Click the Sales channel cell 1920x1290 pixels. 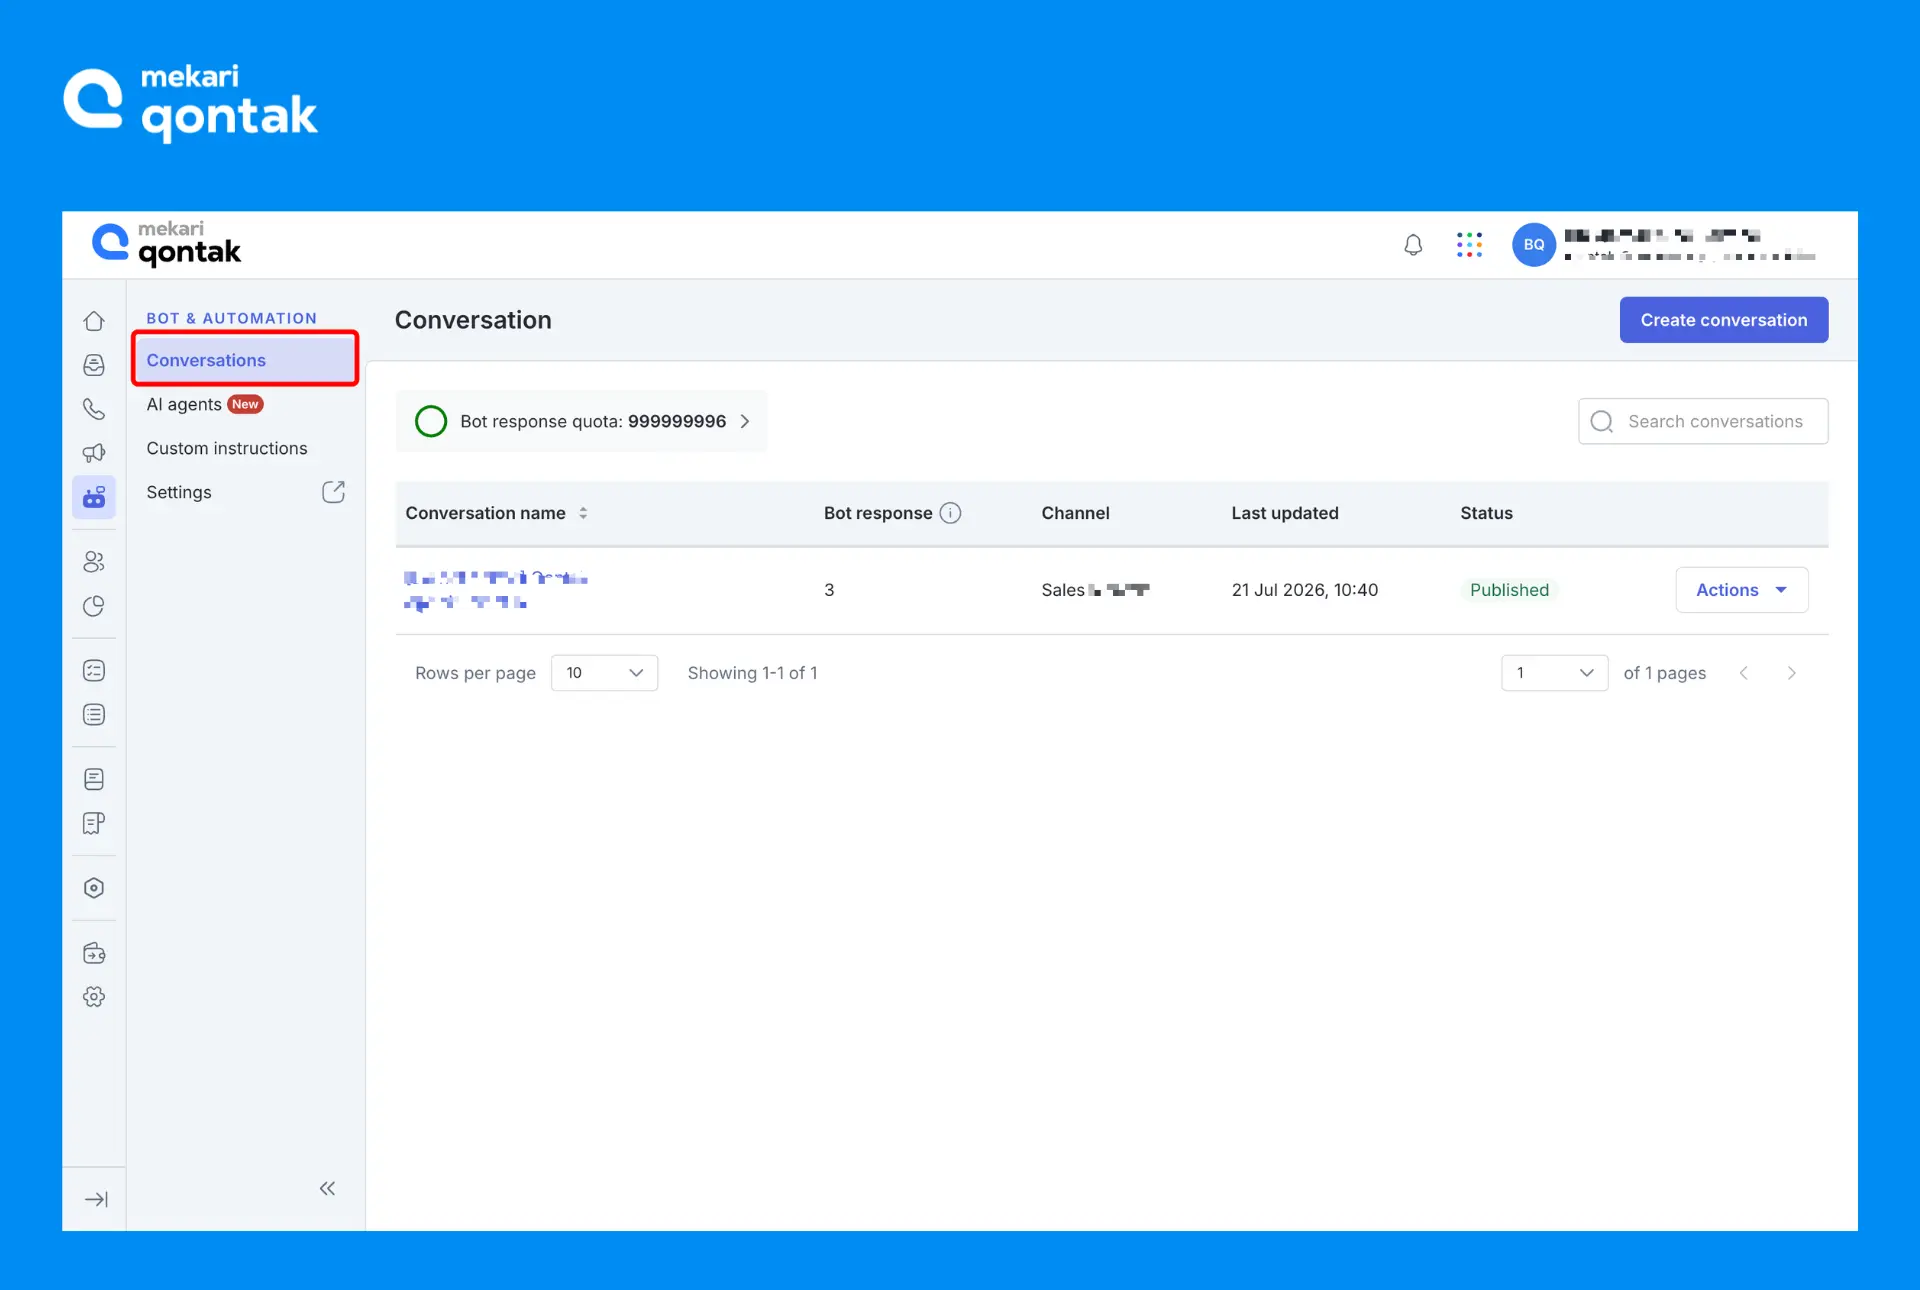click(1095, 590)
